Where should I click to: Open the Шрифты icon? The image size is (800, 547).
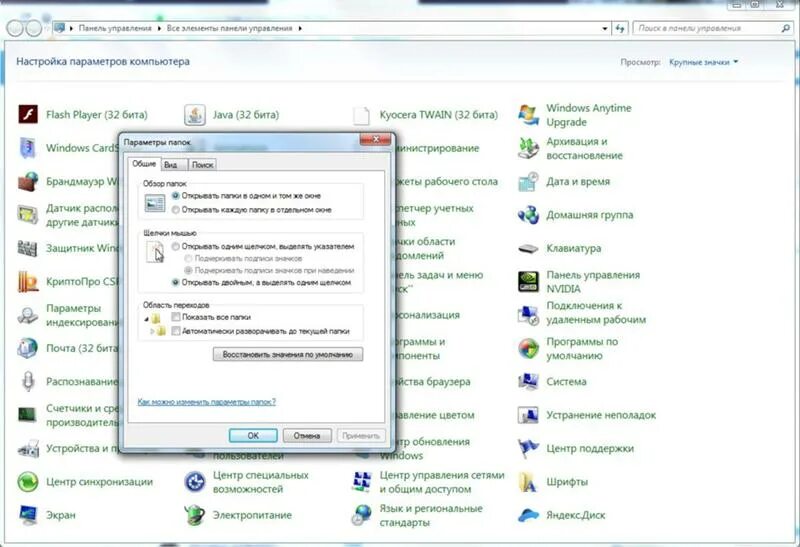(528, 482)
